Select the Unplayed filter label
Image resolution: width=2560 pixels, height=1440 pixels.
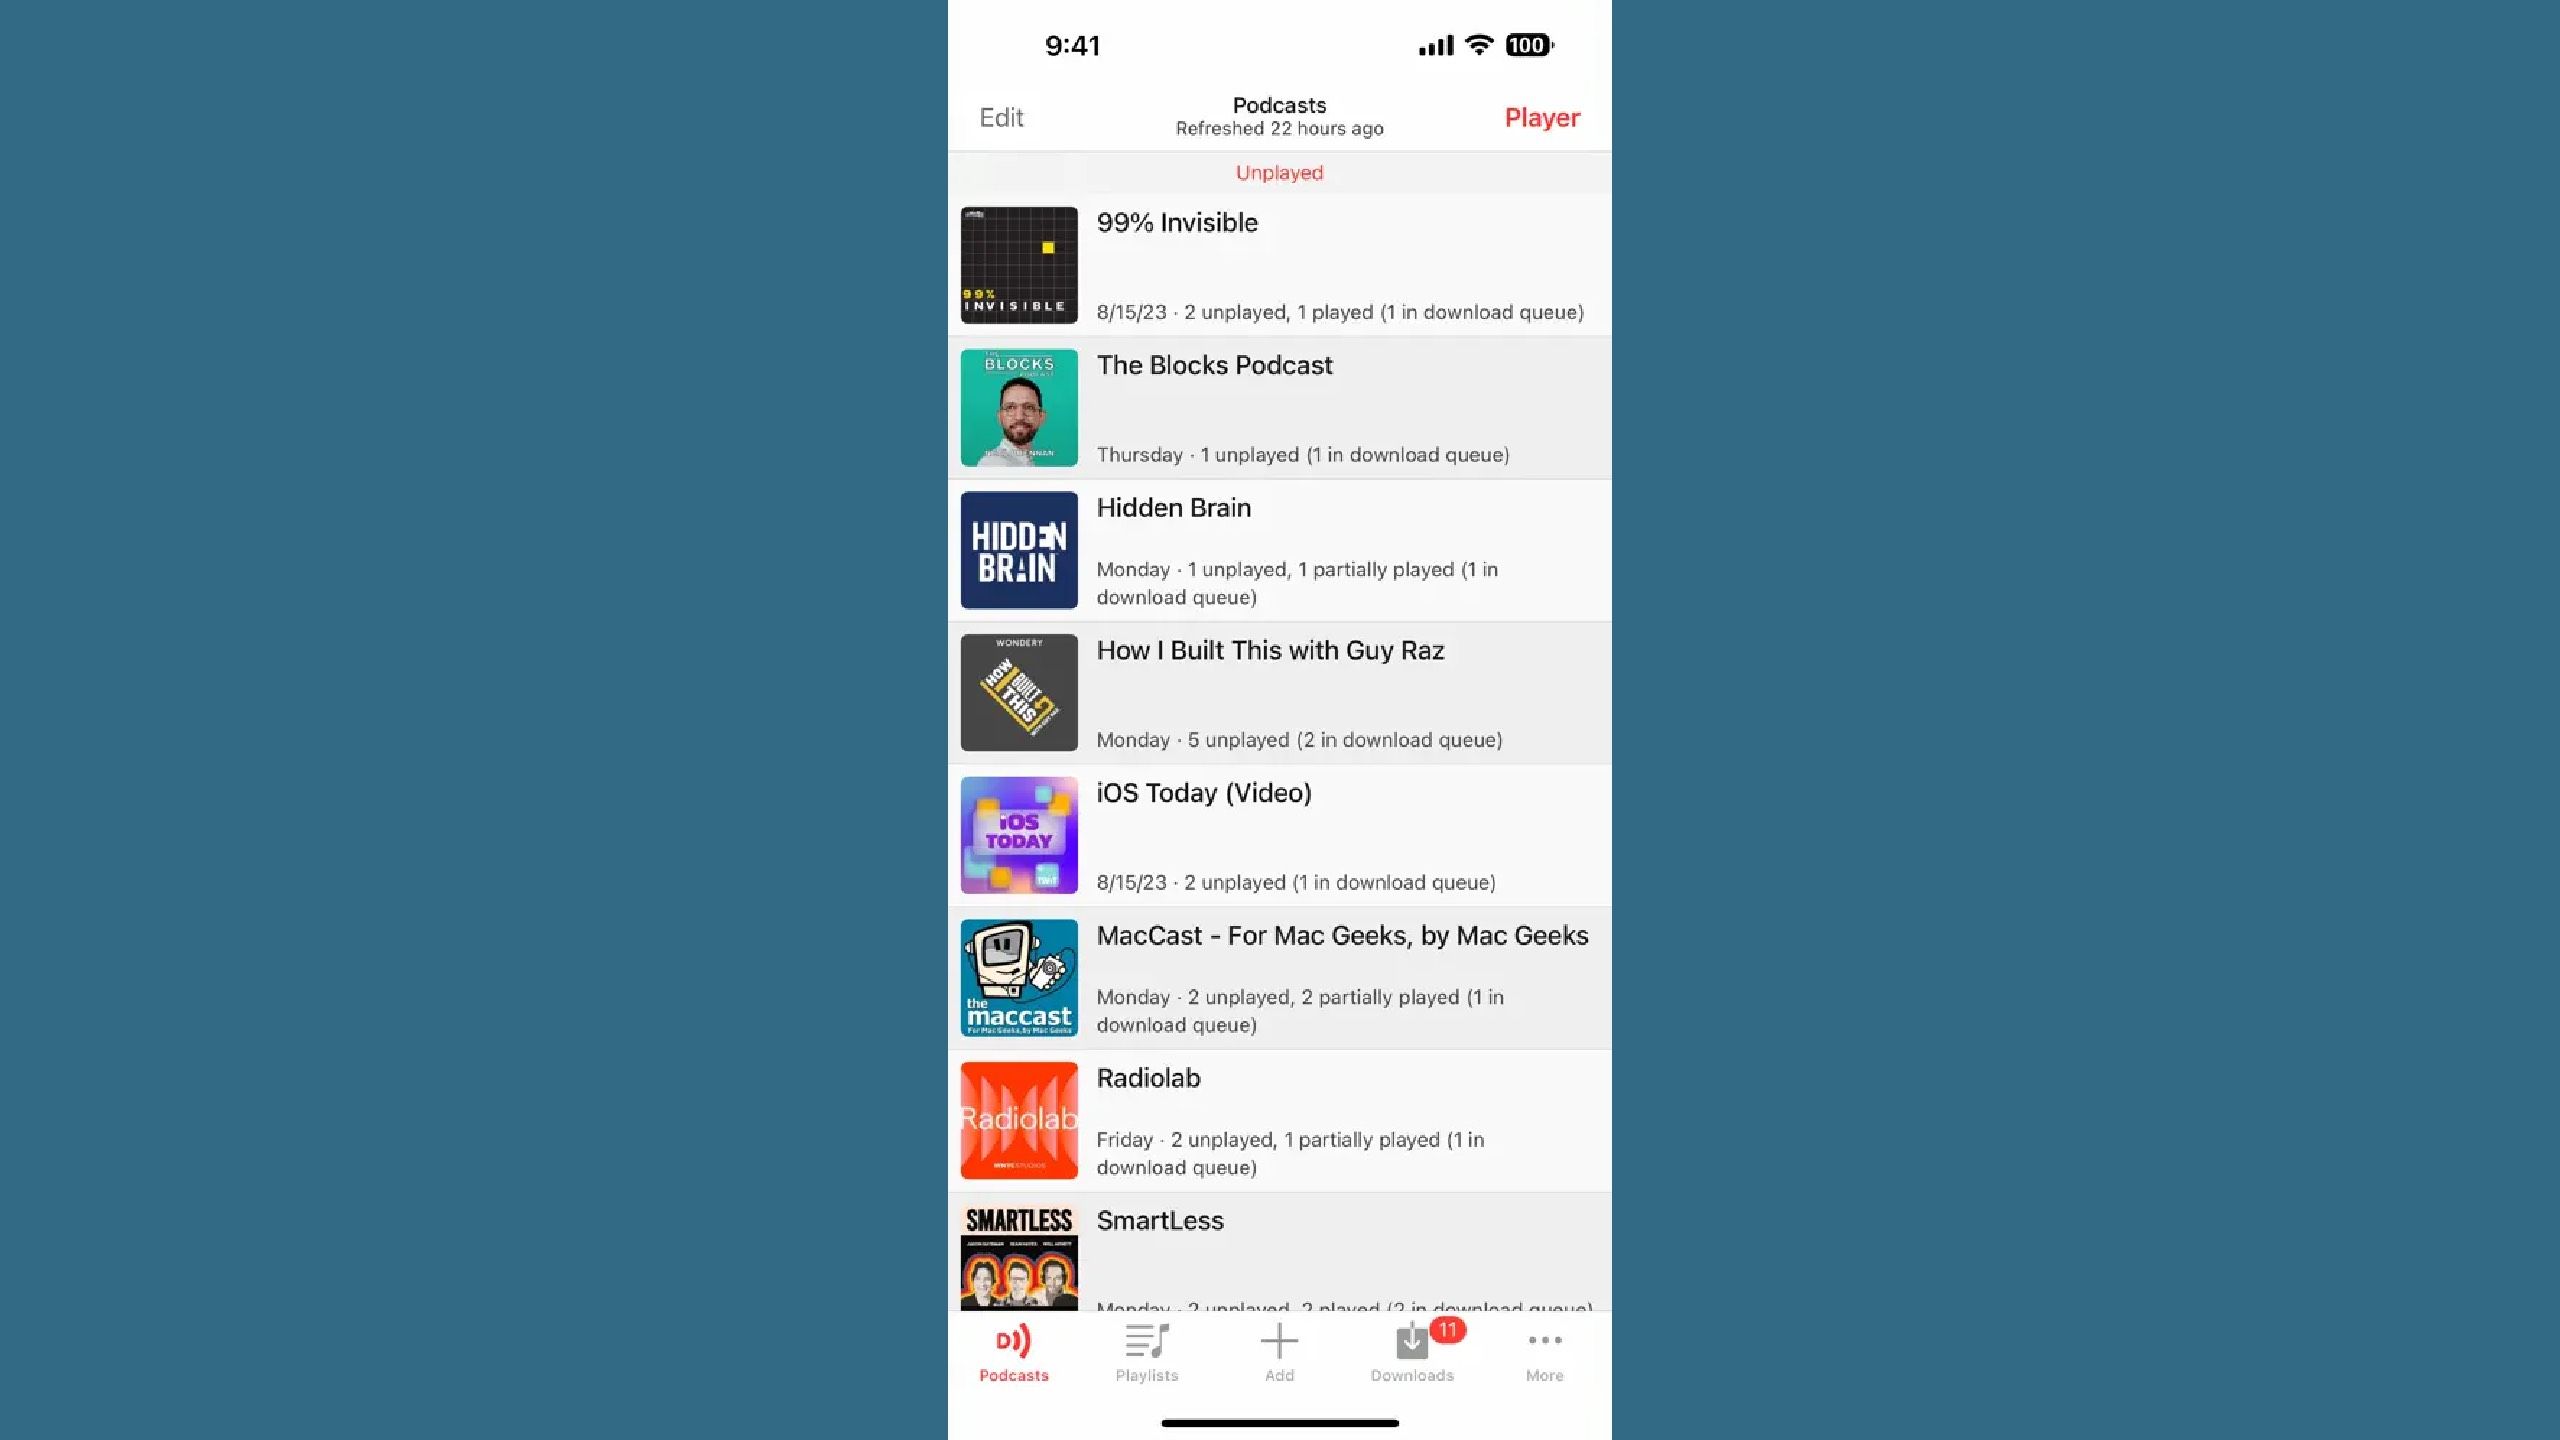pos(1278,172)
